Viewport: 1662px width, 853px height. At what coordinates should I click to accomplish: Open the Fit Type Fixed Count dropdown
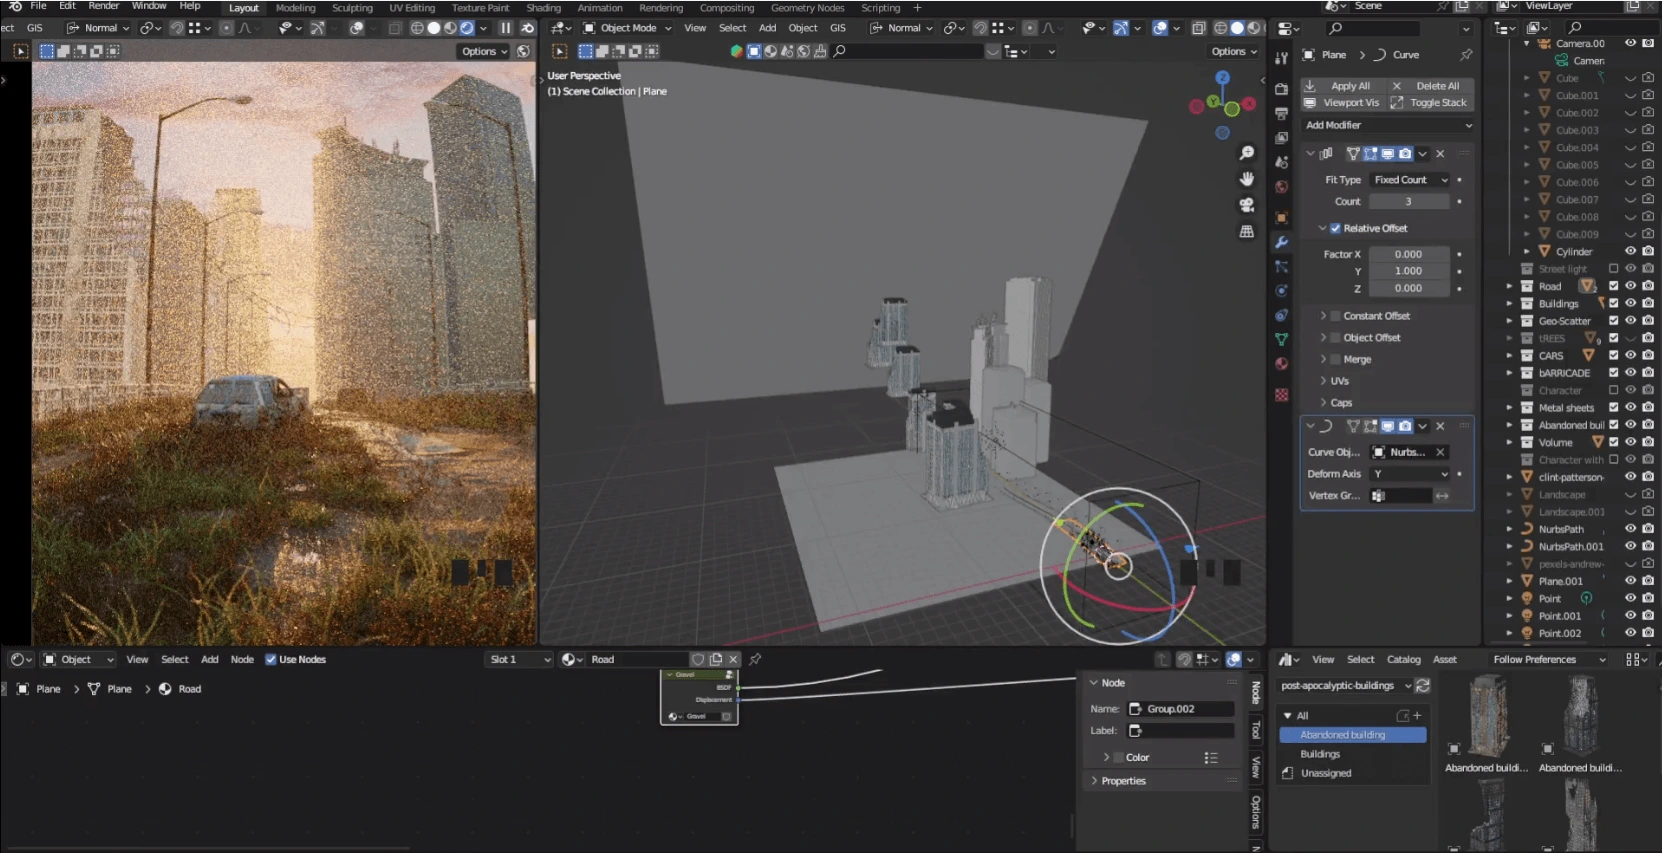[x=1410, y=180]
